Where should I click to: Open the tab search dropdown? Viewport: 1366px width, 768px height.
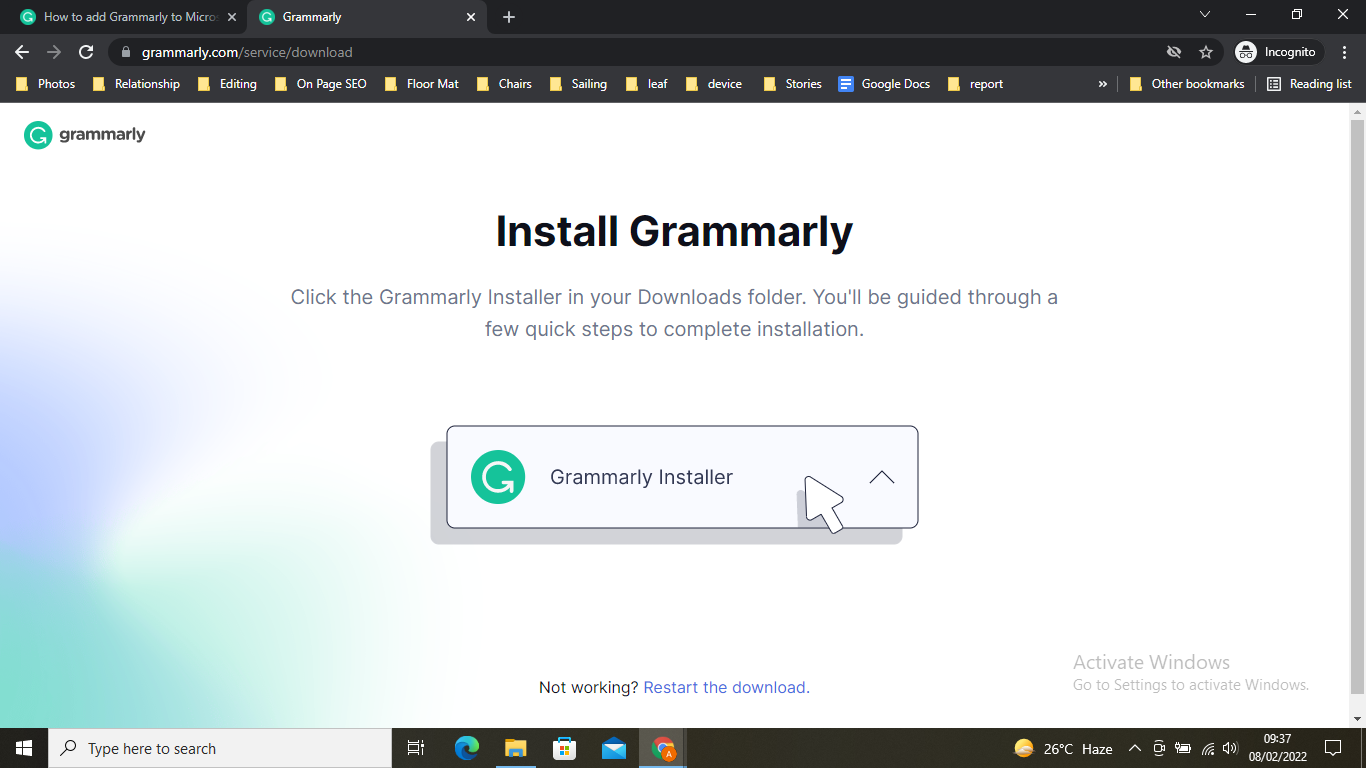coord(1205,14)
